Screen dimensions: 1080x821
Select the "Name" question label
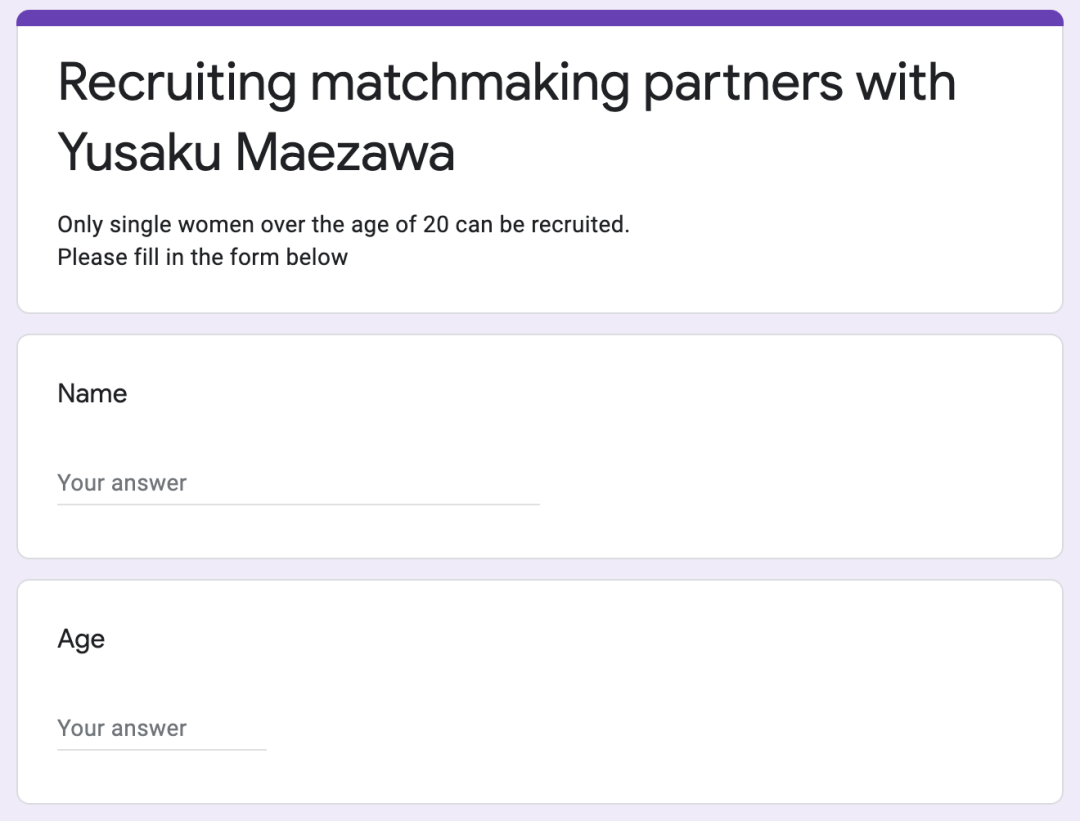click(x=92, y=393)
